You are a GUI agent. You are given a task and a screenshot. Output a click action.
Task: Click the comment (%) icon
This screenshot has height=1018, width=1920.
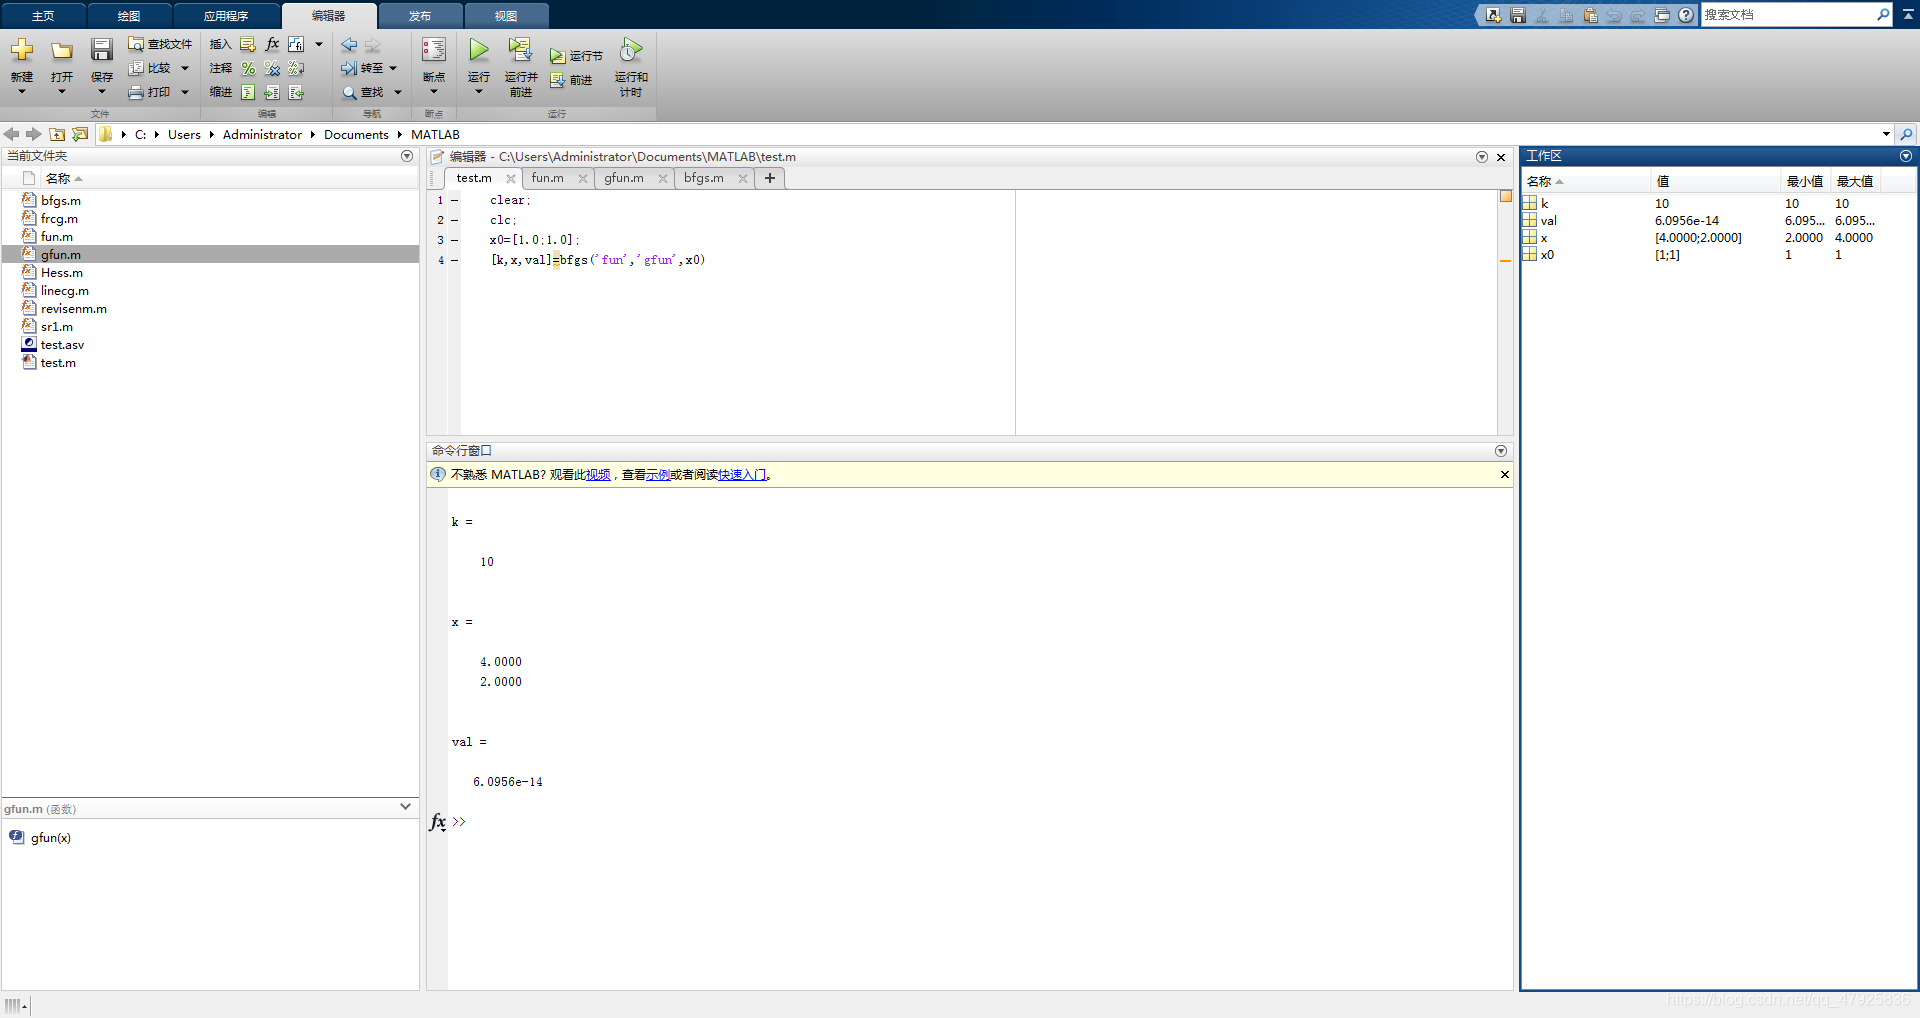pyautogui.click(x=248, y=68)
